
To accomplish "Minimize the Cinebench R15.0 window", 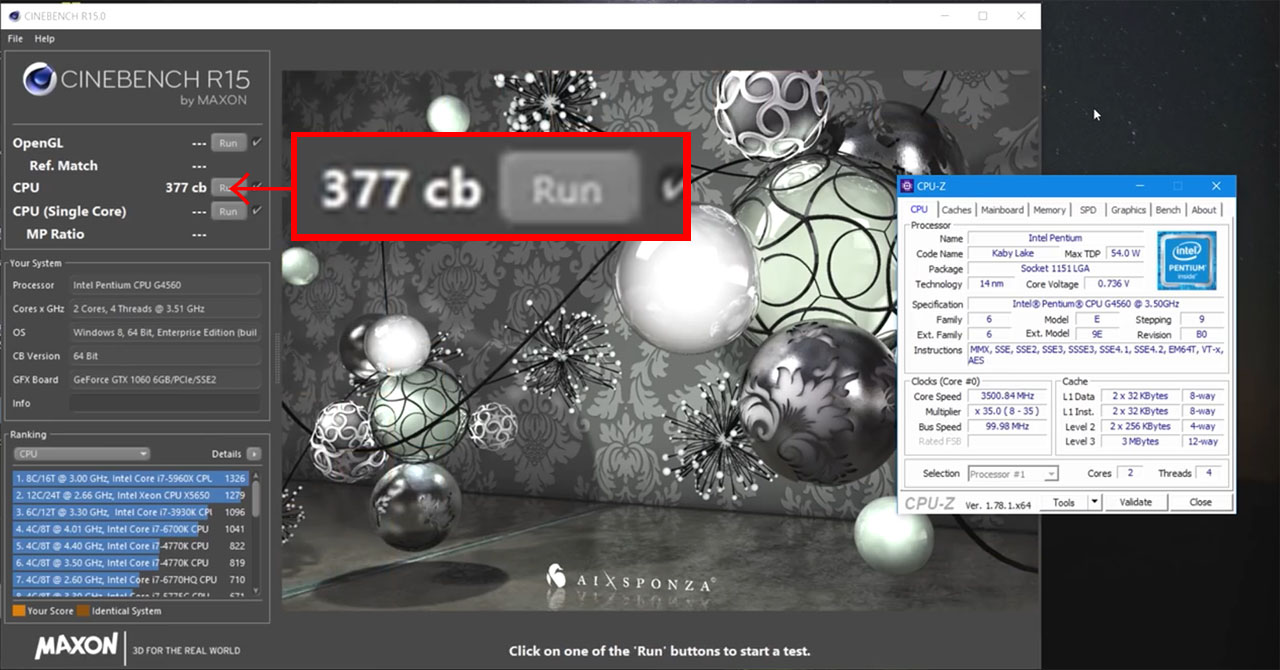I will point(944,16).
